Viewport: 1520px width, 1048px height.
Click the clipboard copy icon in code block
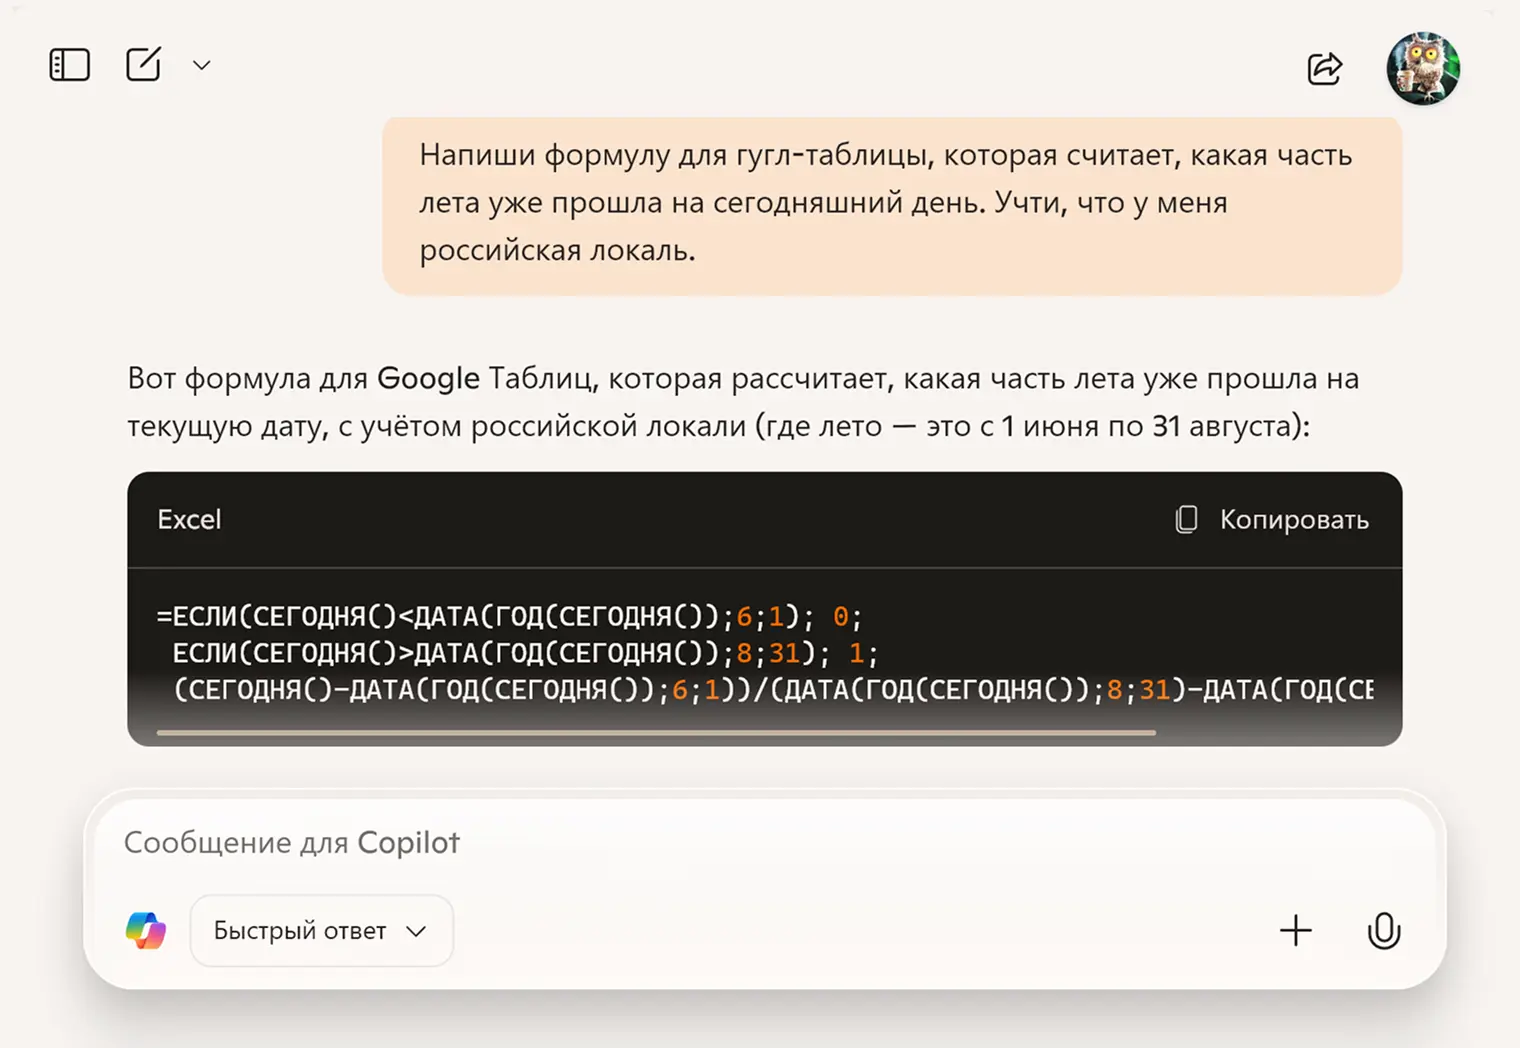click(x=1186, y=519)
